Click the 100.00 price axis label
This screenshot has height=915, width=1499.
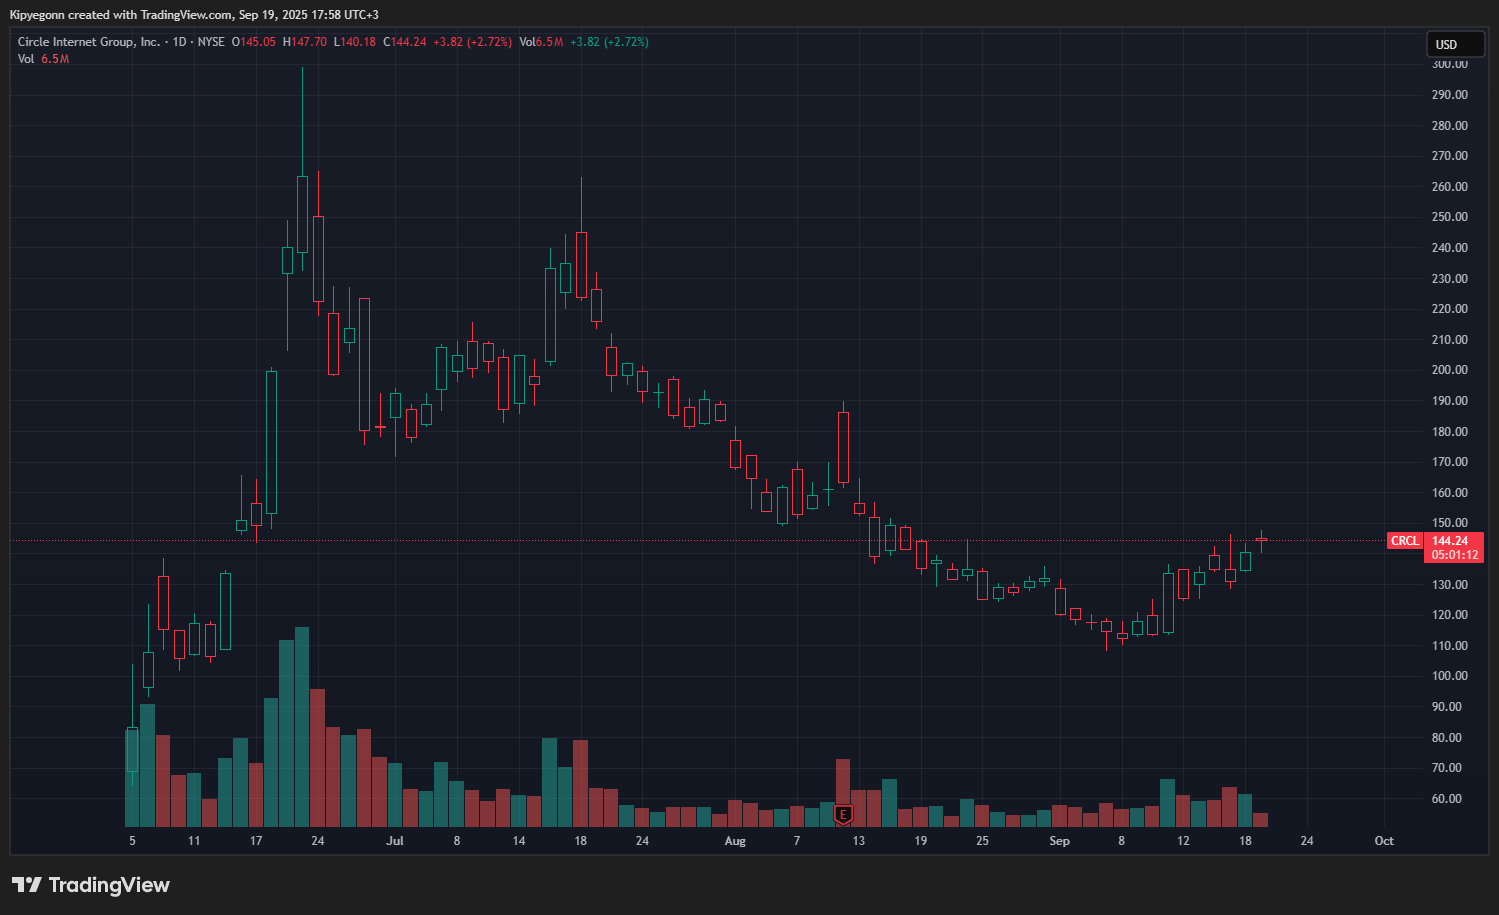coord(1450,676)
